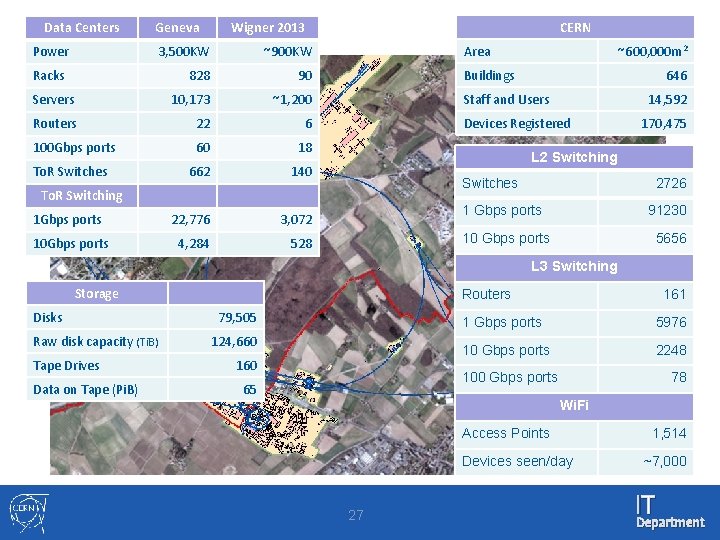Select the 528 10Gbps ports value
Viewport: 720px width, 540px height.
[x=301, y=244]
